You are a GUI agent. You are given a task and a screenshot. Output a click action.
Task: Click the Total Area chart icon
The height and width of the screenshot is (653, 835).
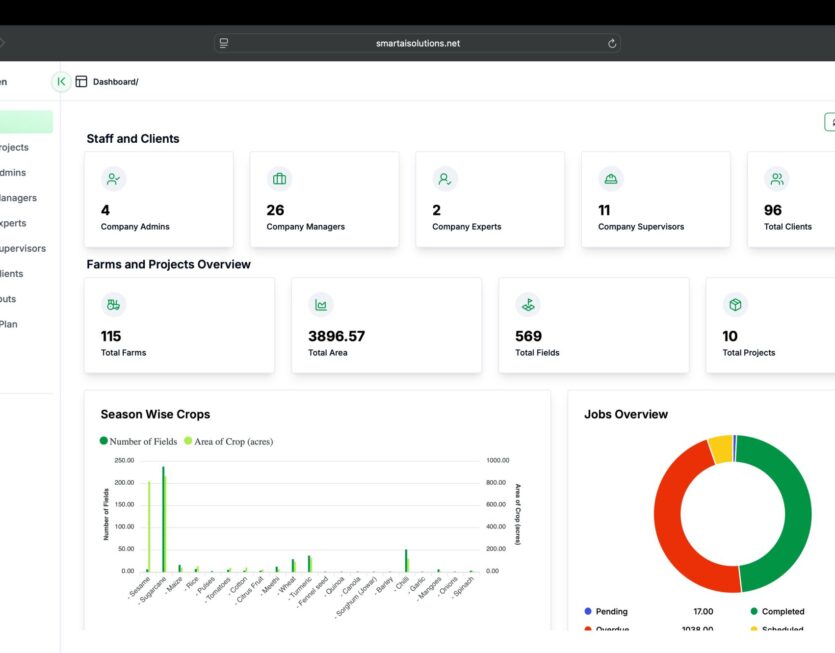pos(321,305)
